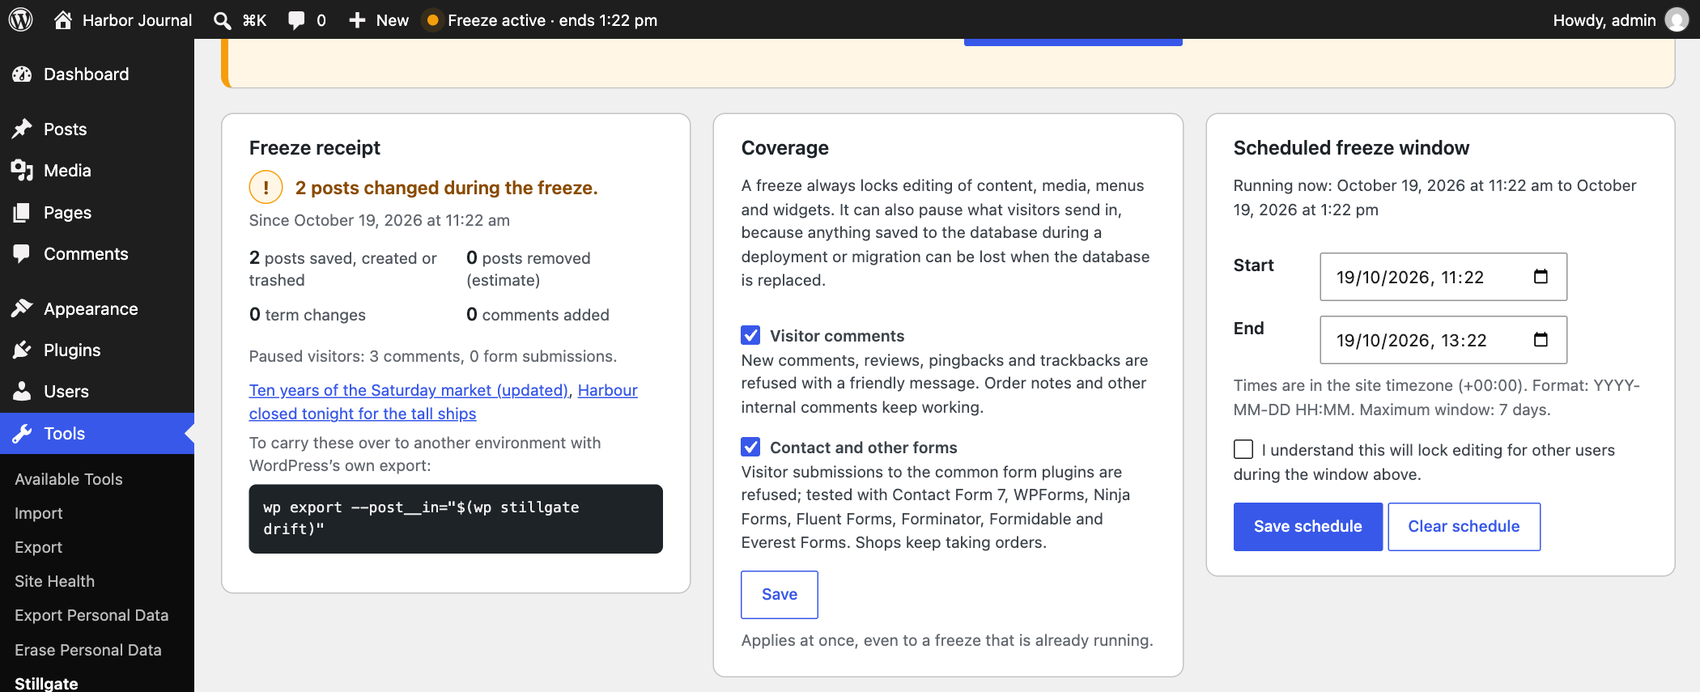Click the Howdy, admin account text
This screenshot has height=692, width=1700.
(1604, 20)
